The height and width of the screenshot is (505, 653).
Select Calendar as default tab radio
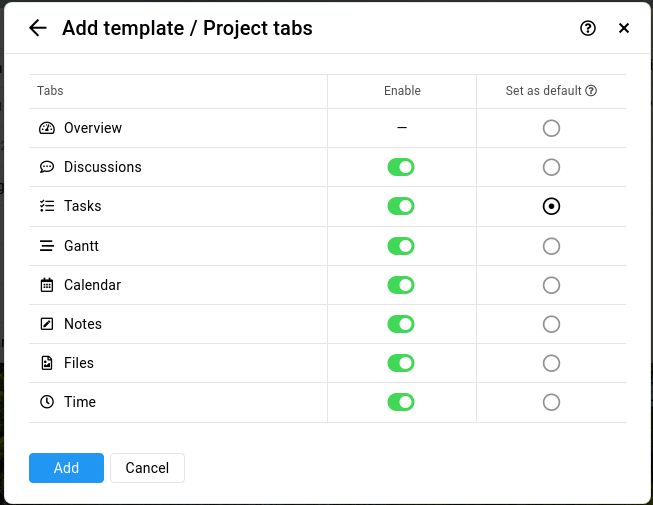[x=551, y=285]
